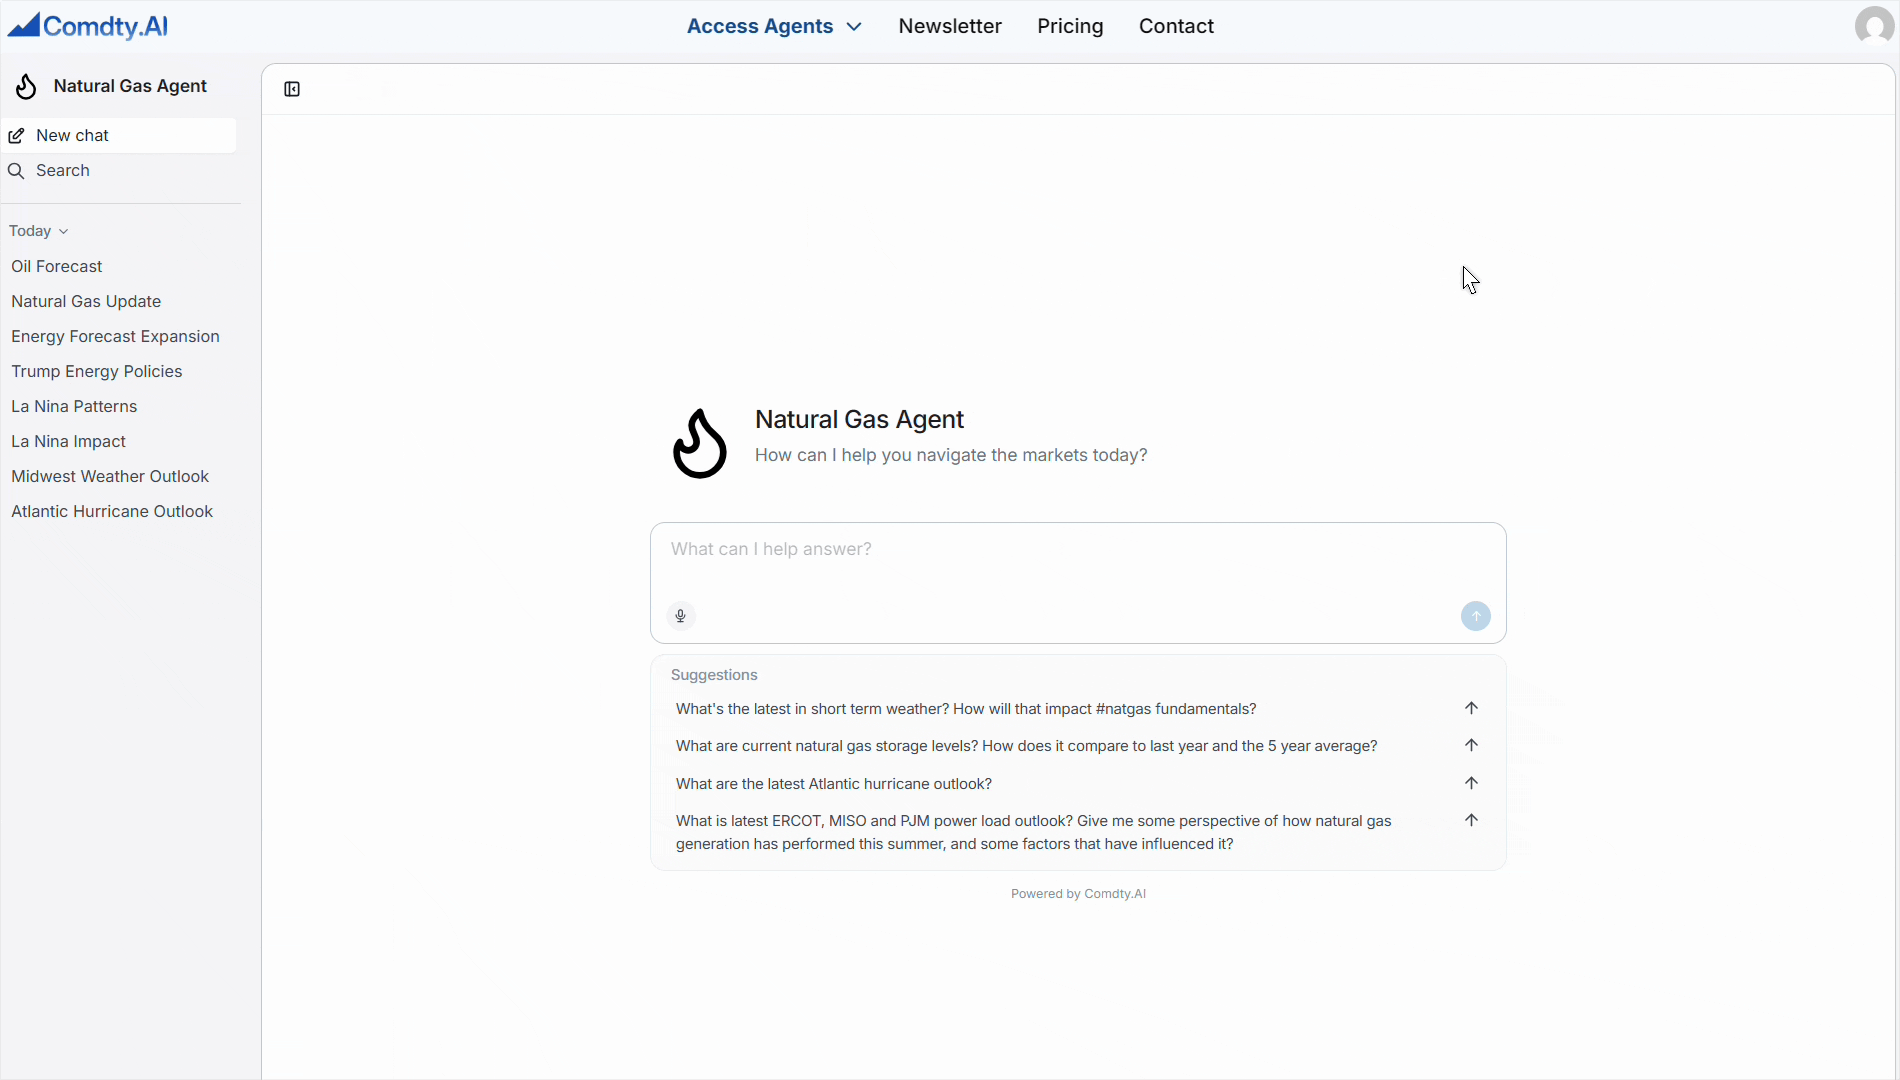Viewport: 1900px width, 1080px height.
Task: Collapse the Today chat group
Action: click(39, 231)
